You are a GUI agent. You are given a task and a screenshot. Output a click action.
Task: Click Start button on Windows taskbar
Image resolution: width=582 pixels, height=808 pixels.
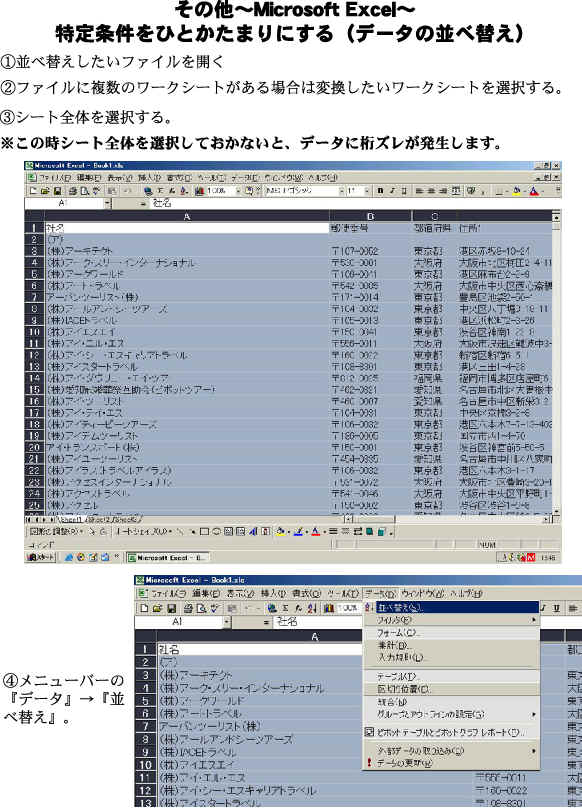pos(40,558)
